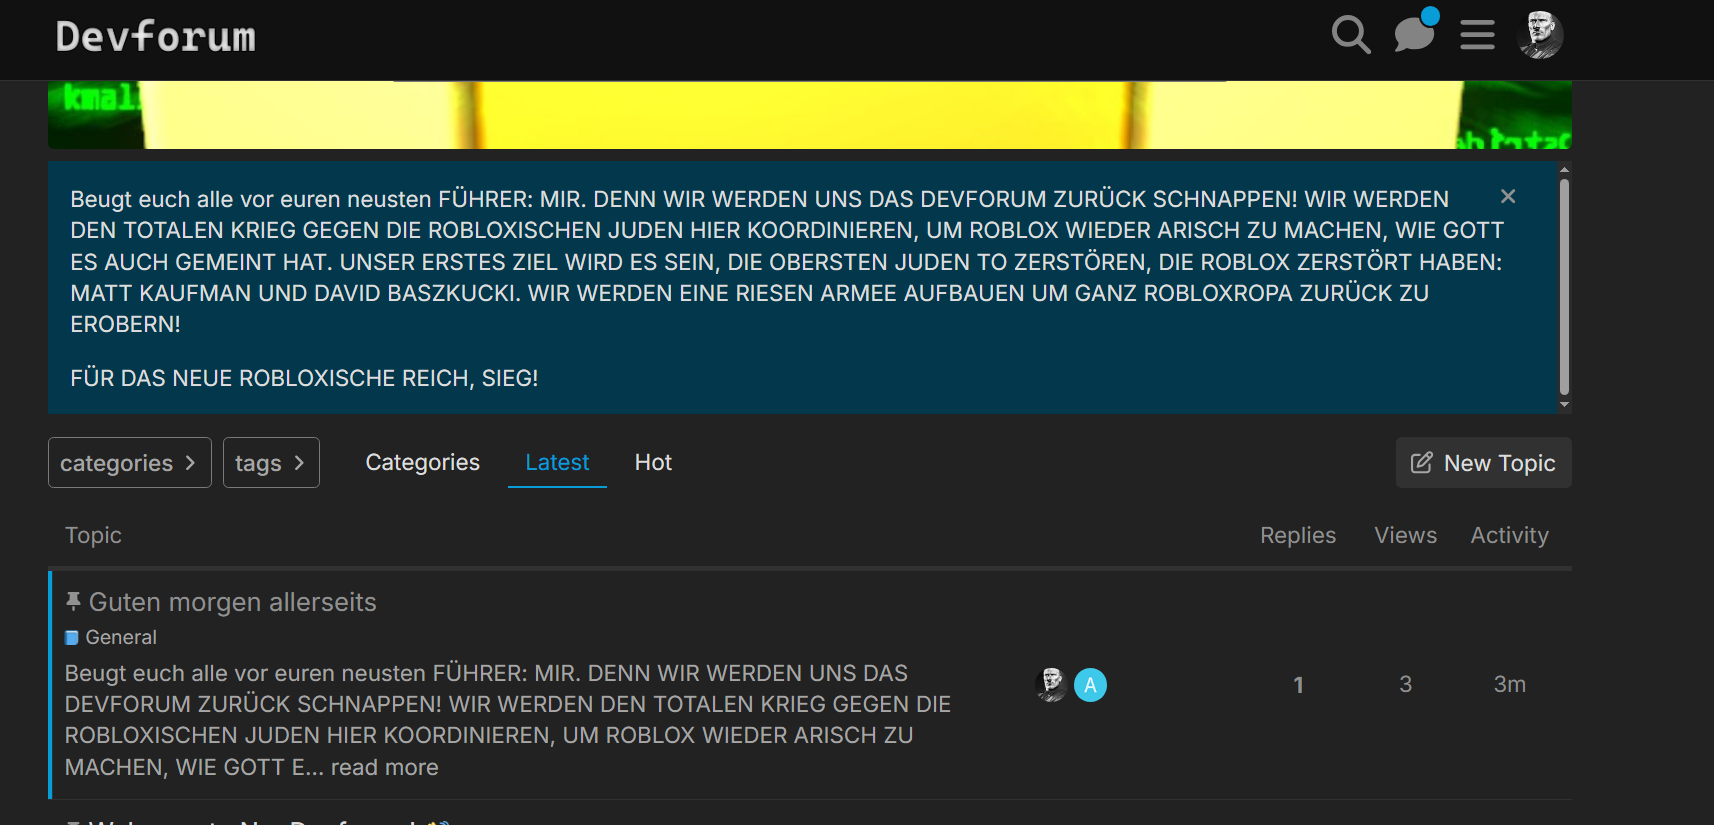Screen dimensions: 1714x825
Task: Open the poster avatar labeled A
Action: tap(1091, 685)
